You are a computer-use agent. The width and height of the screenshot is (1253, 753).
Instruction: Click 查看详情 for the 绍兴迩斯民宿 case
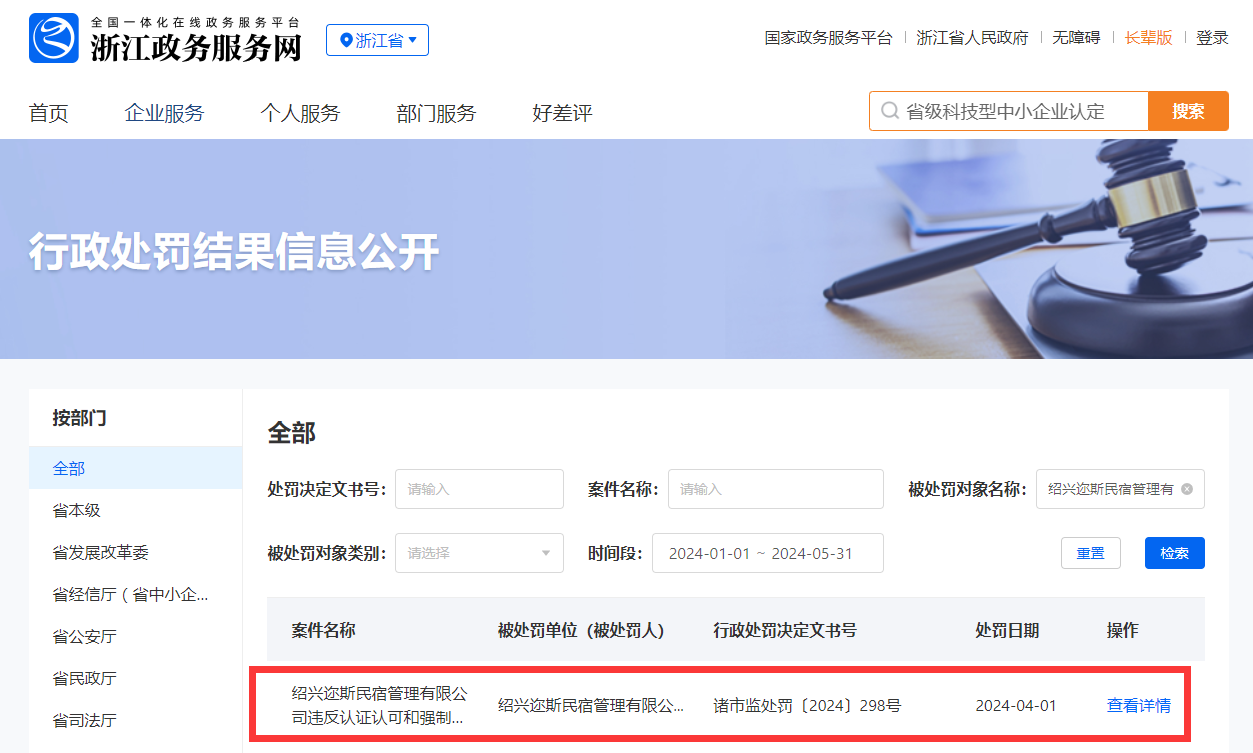[1138, 705]
